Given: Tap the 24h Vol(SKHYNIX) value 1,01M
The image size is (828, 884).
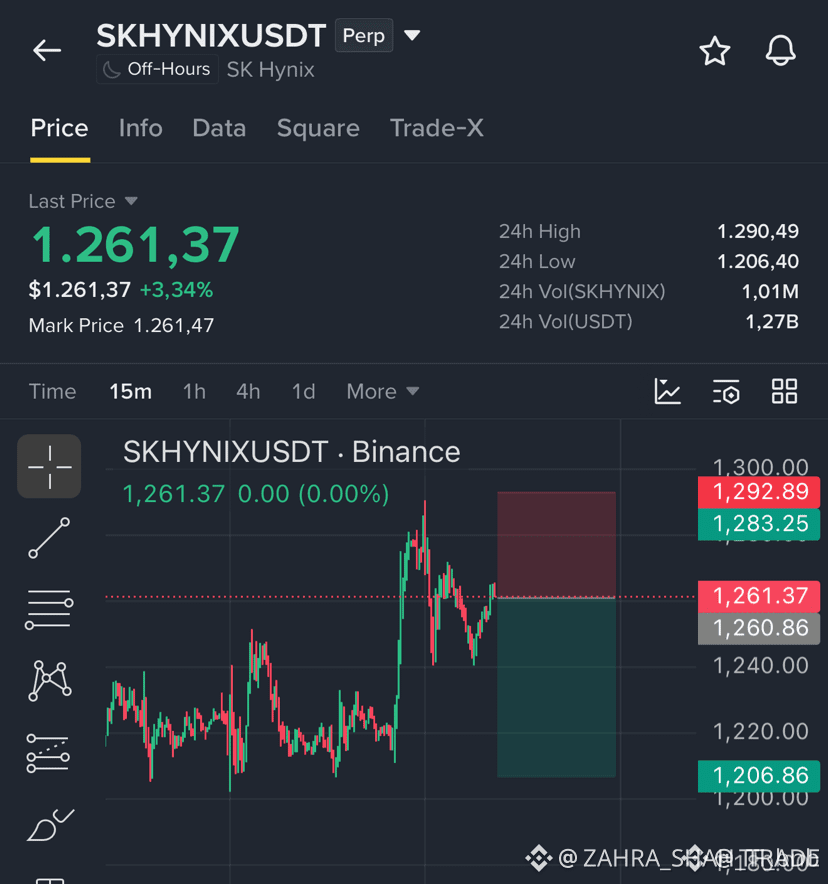Looking at the screenshot, I should point(770,291).
